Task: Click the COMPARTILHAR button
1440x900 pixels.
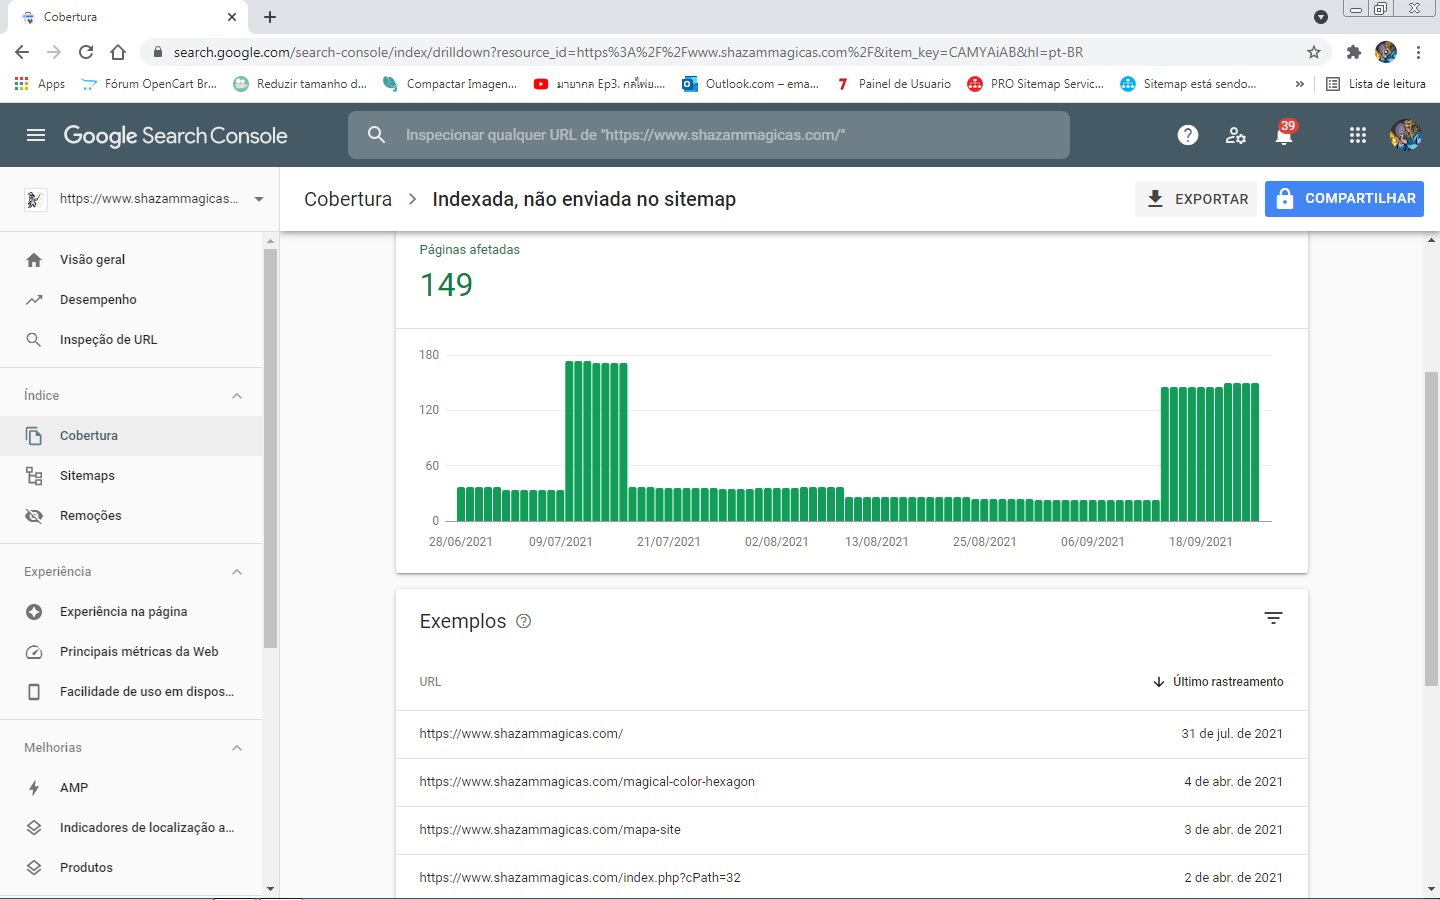Action: click(x=1344, y=199)
